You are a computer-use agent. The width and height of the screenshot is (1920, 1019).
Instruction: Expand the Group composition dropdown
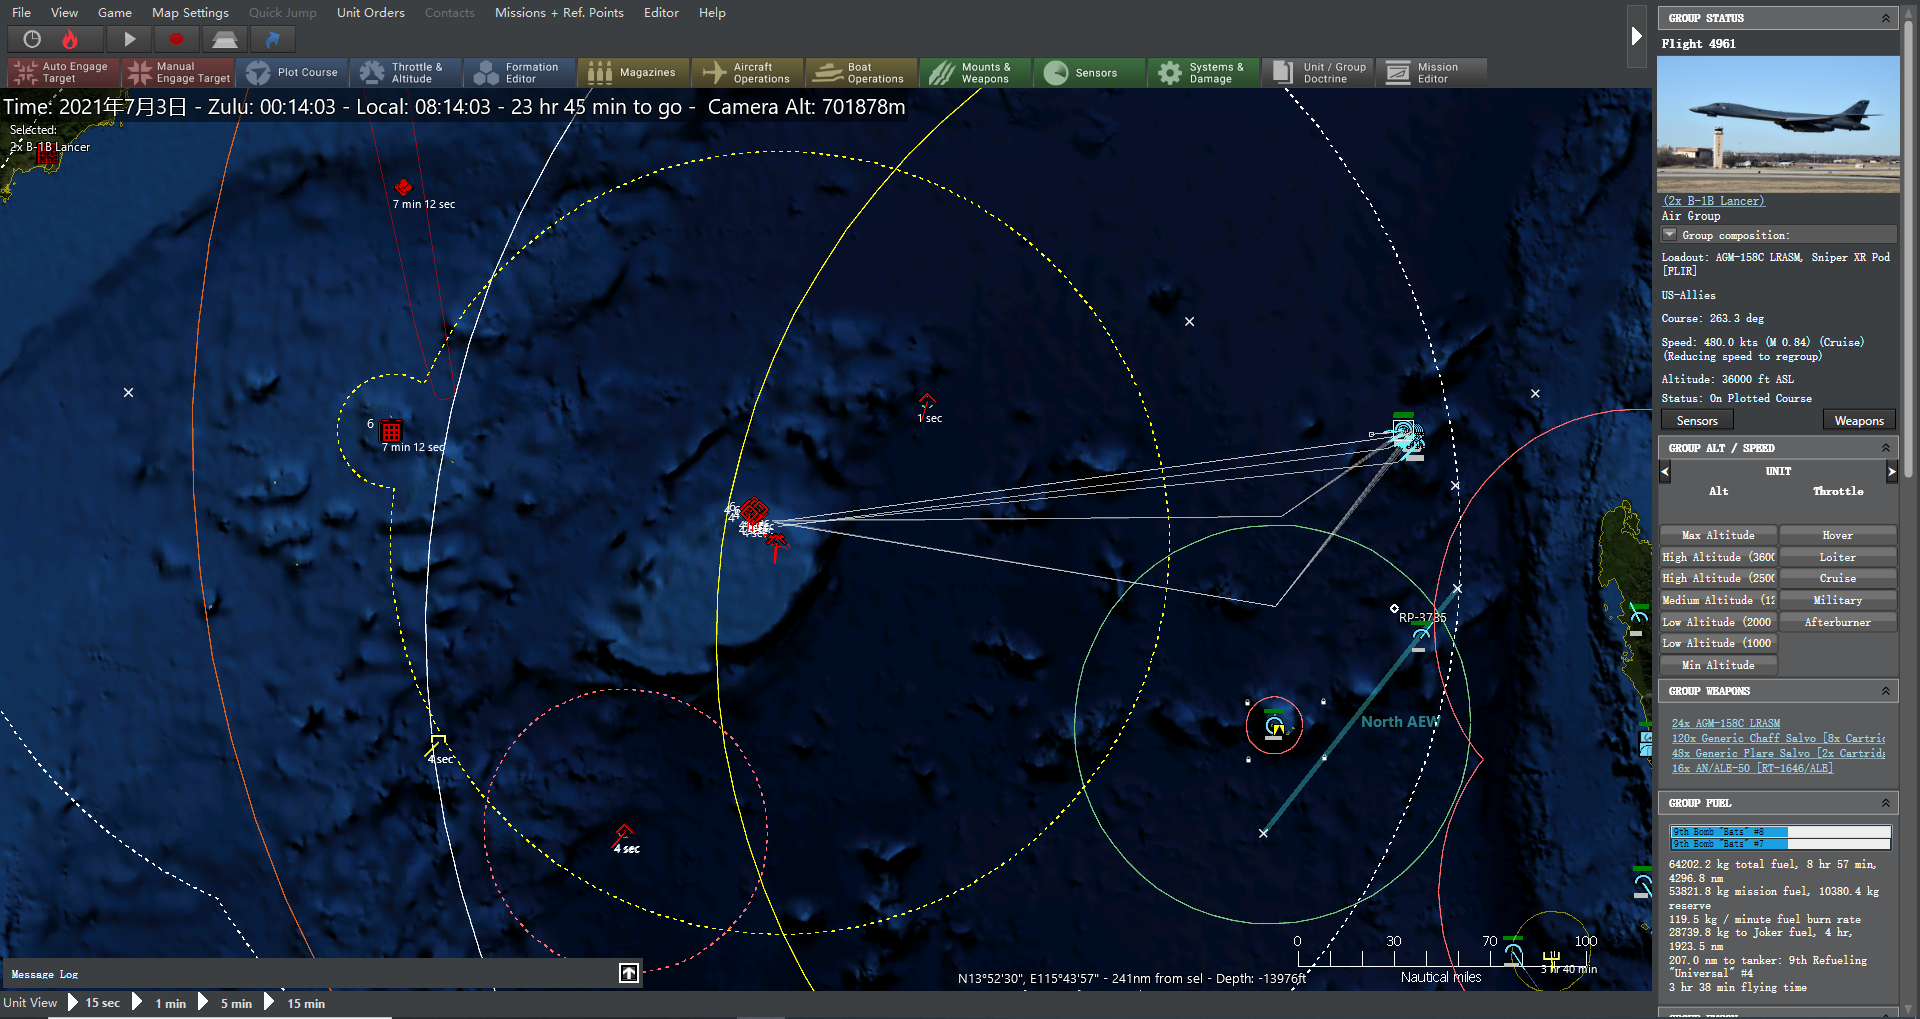tap(1669, 235)
